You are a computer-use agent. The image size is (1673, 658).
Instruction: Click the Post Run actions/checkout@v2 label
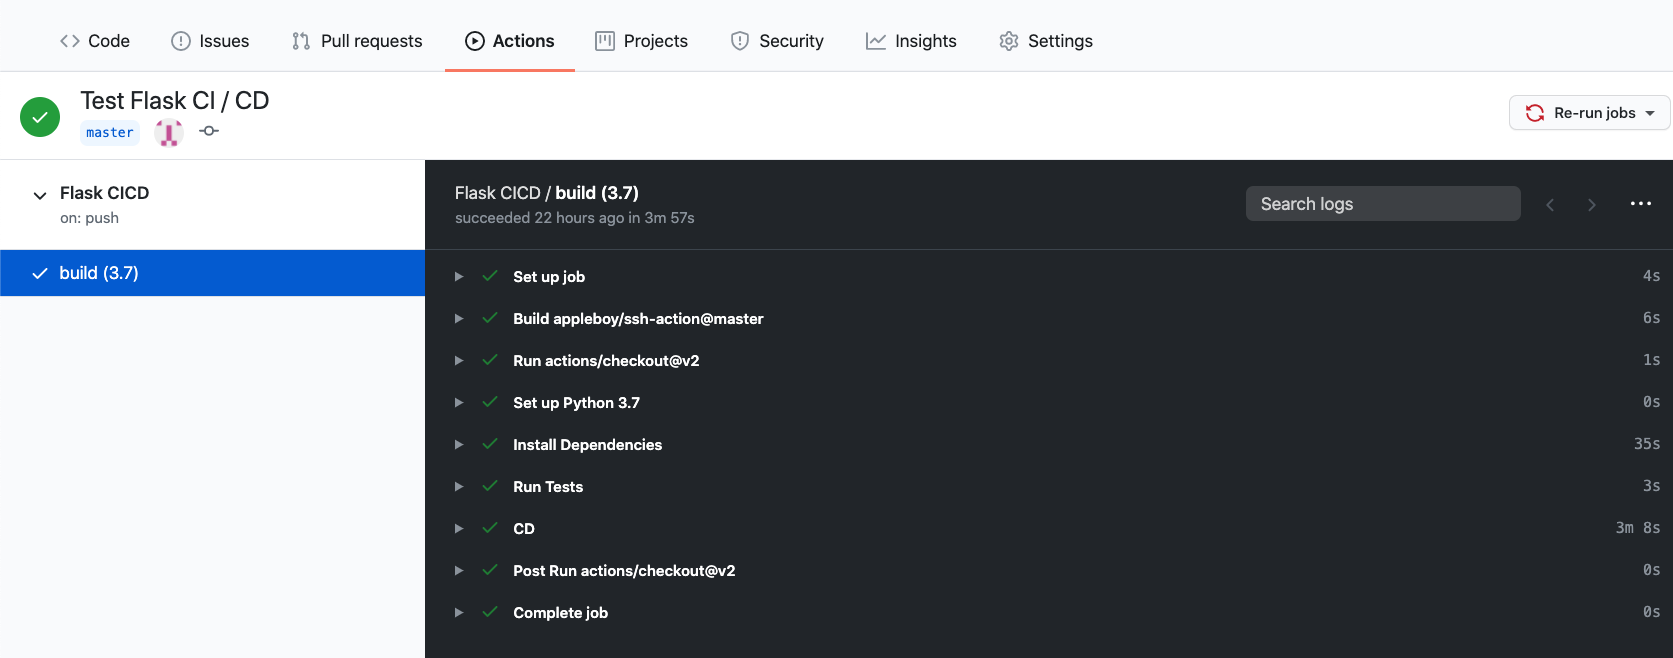(x=624, y=571)
